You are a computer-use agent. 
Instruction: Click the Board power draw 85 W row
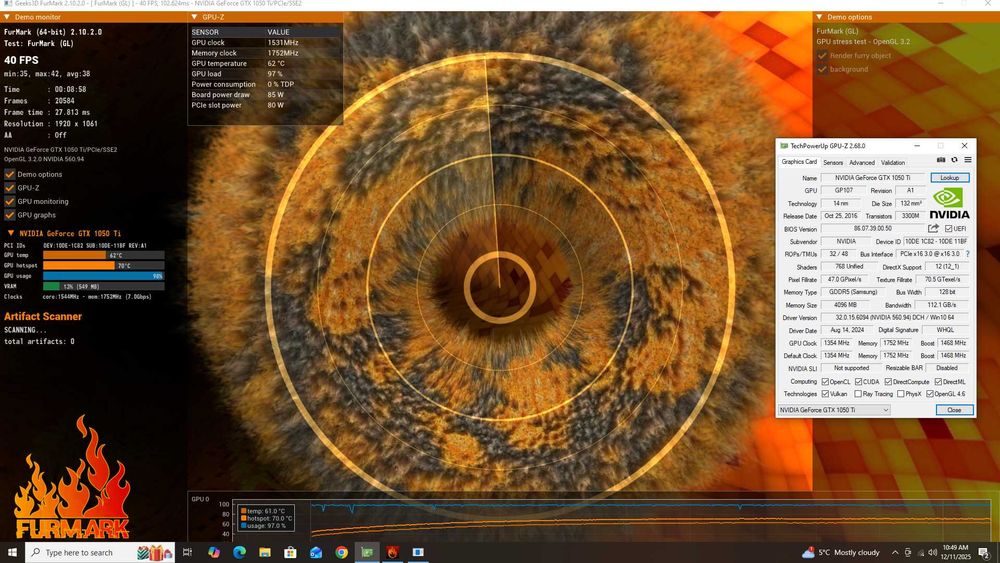[x=265, y=94]
